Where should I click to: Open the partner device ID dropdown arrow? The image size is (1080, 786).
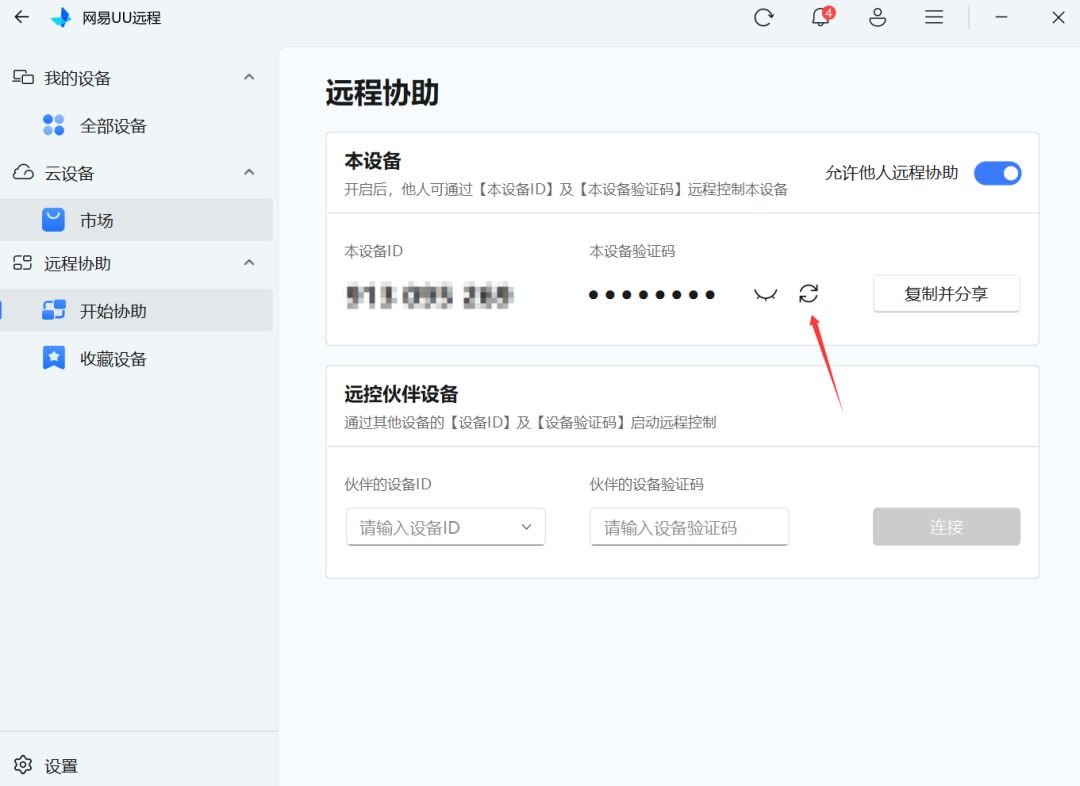click(x=526, y=527)
